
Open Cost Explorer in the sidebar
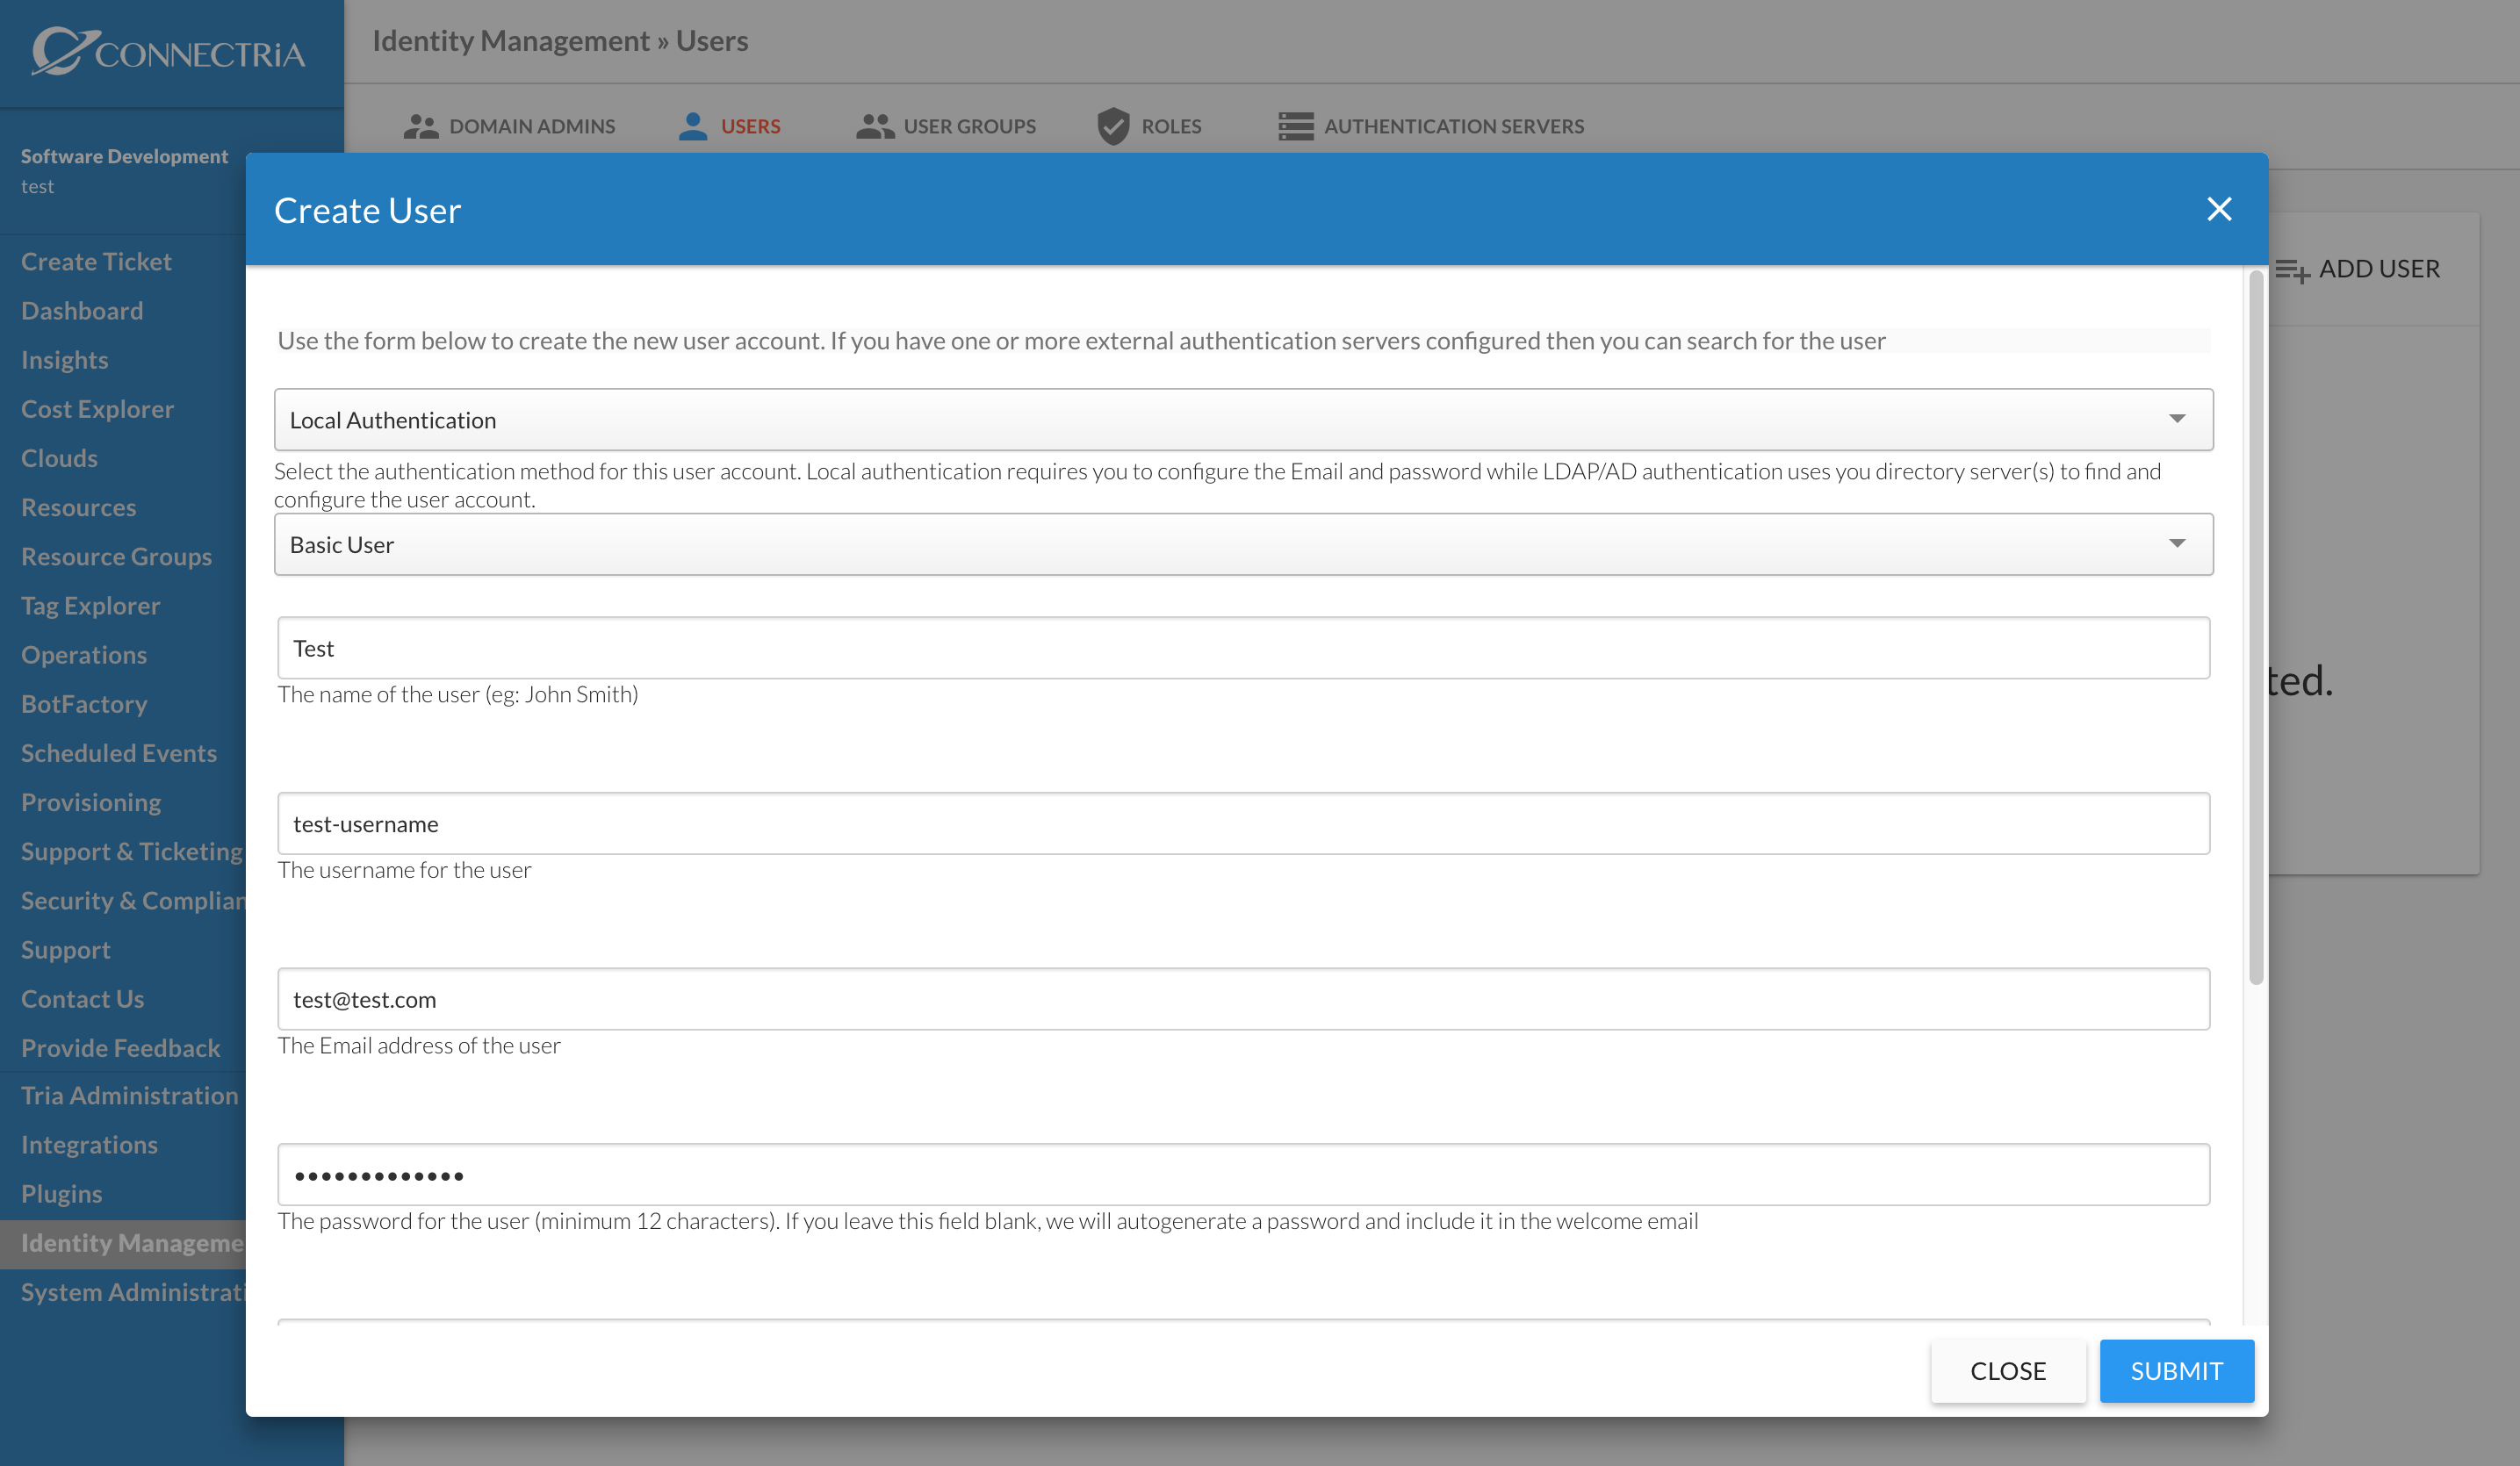point(97,408)
